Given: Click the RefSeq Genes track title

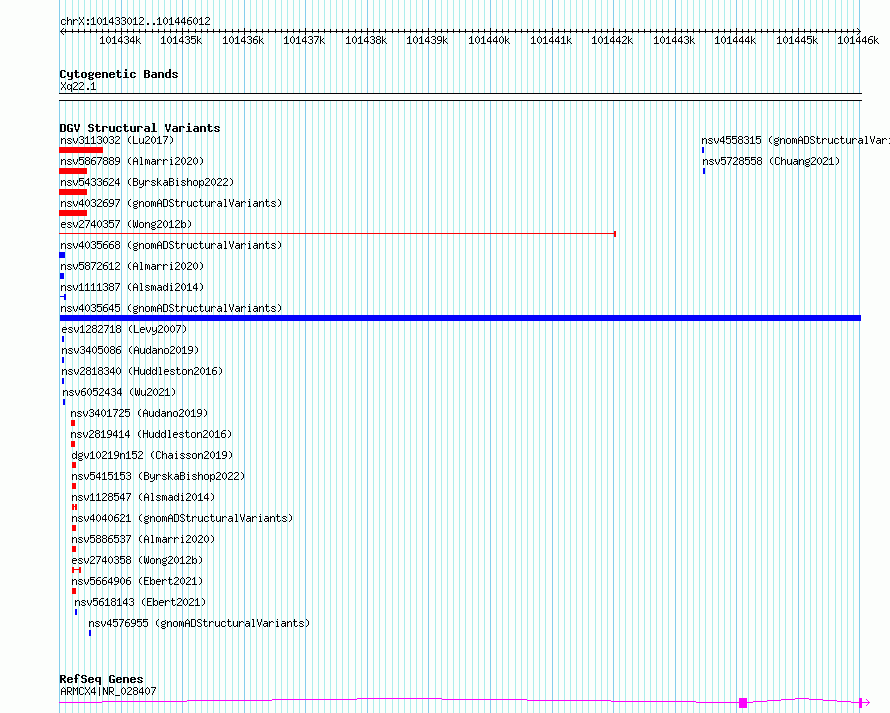Looking at the screenshot, I should pos(101,679).
